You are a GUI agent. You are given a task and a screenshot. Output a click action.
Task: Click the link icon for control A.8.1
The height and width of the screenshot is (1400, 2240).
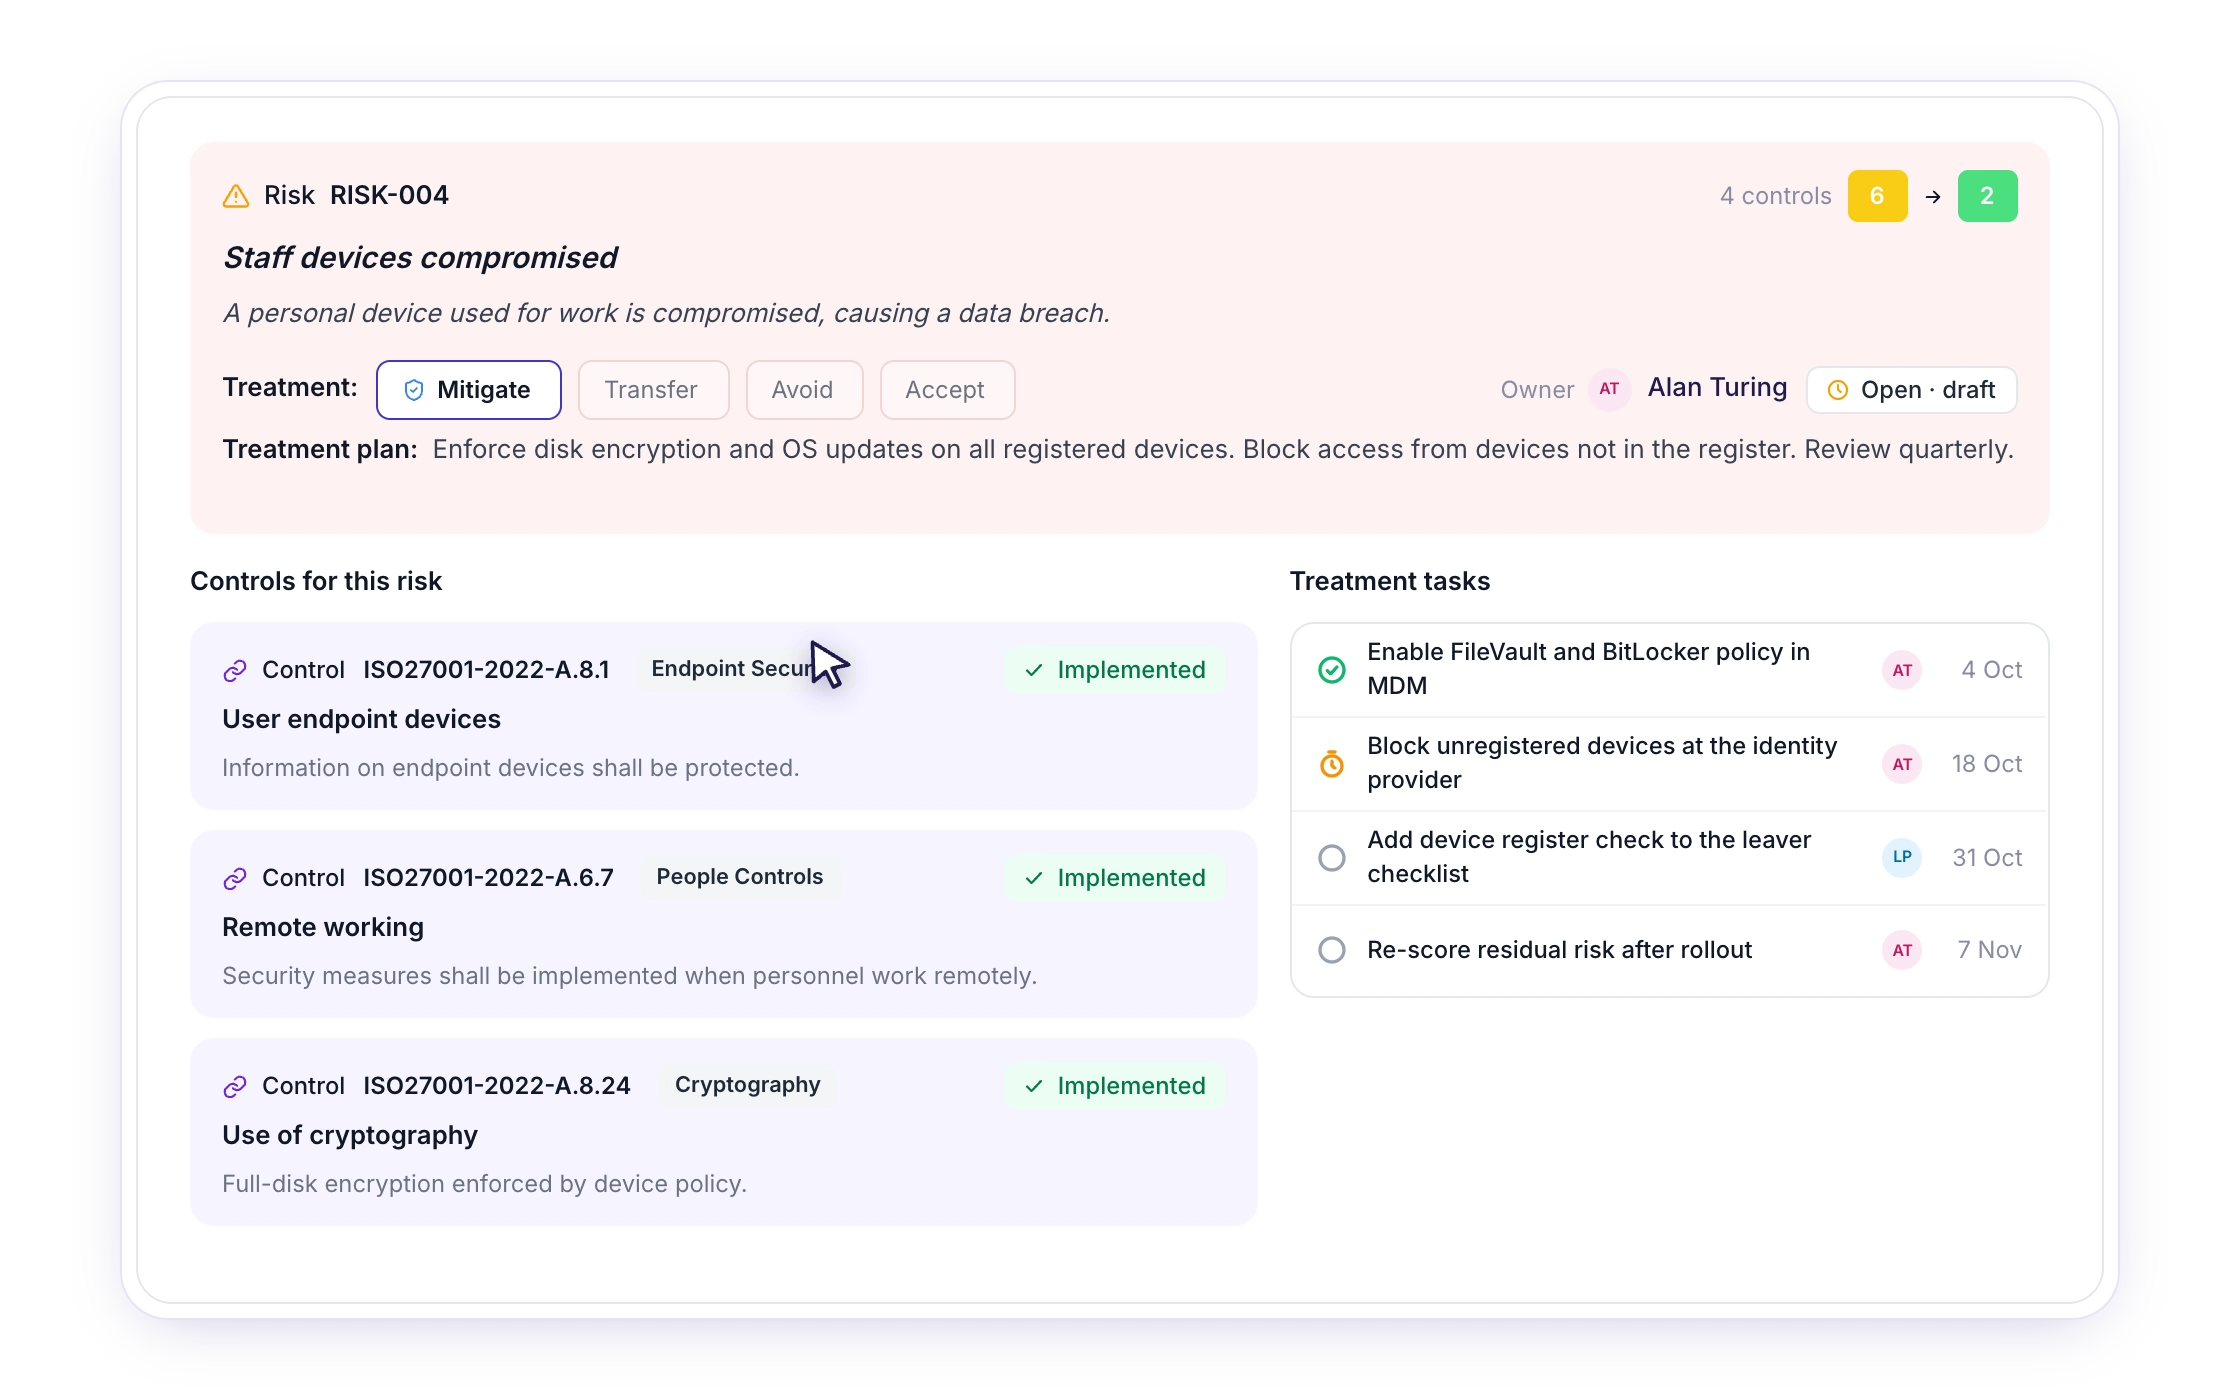pos(235,671)
